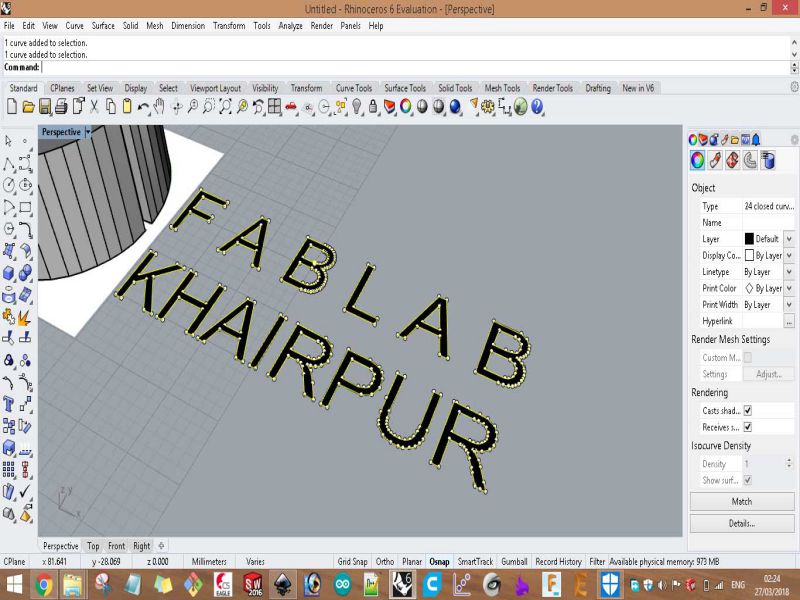Click the Print icon
The height and width of the screenshot is (600, 800).
pyautogui.click(x=61, y=107)
